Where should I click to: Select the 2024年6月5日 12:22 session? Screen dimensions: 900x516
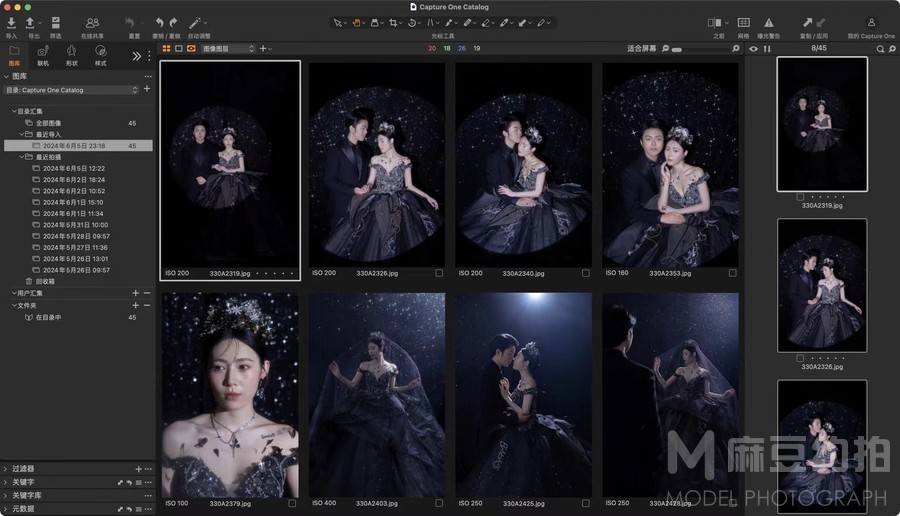point(74,168)
